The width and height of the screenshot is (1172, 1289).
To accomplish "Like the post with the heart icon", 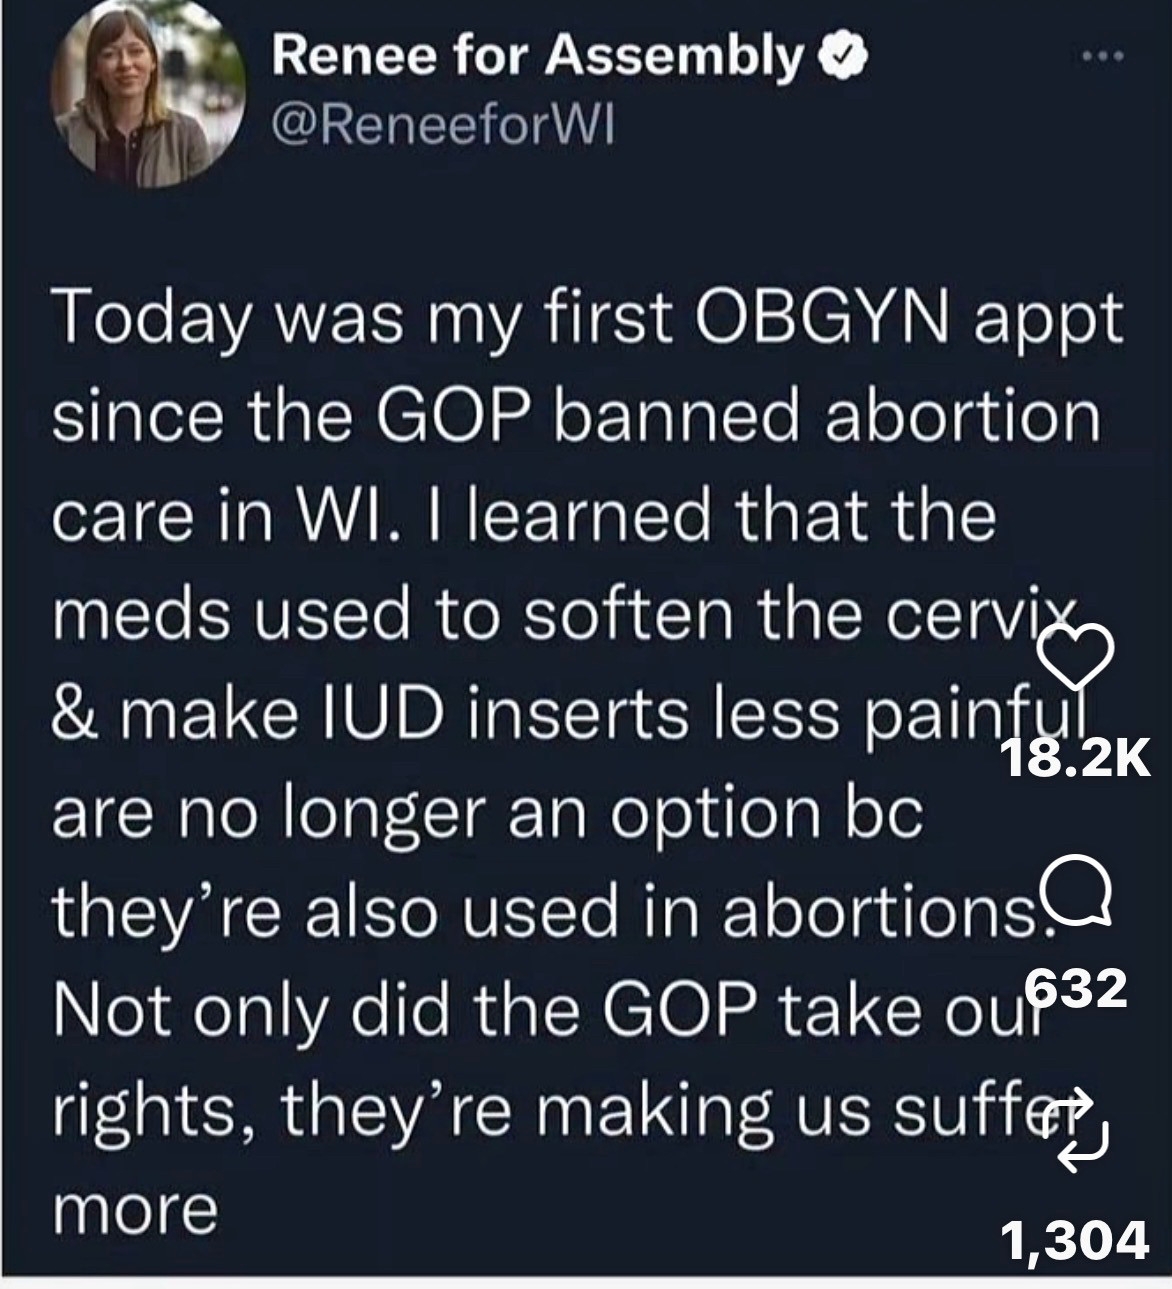I will (1076, 656).
